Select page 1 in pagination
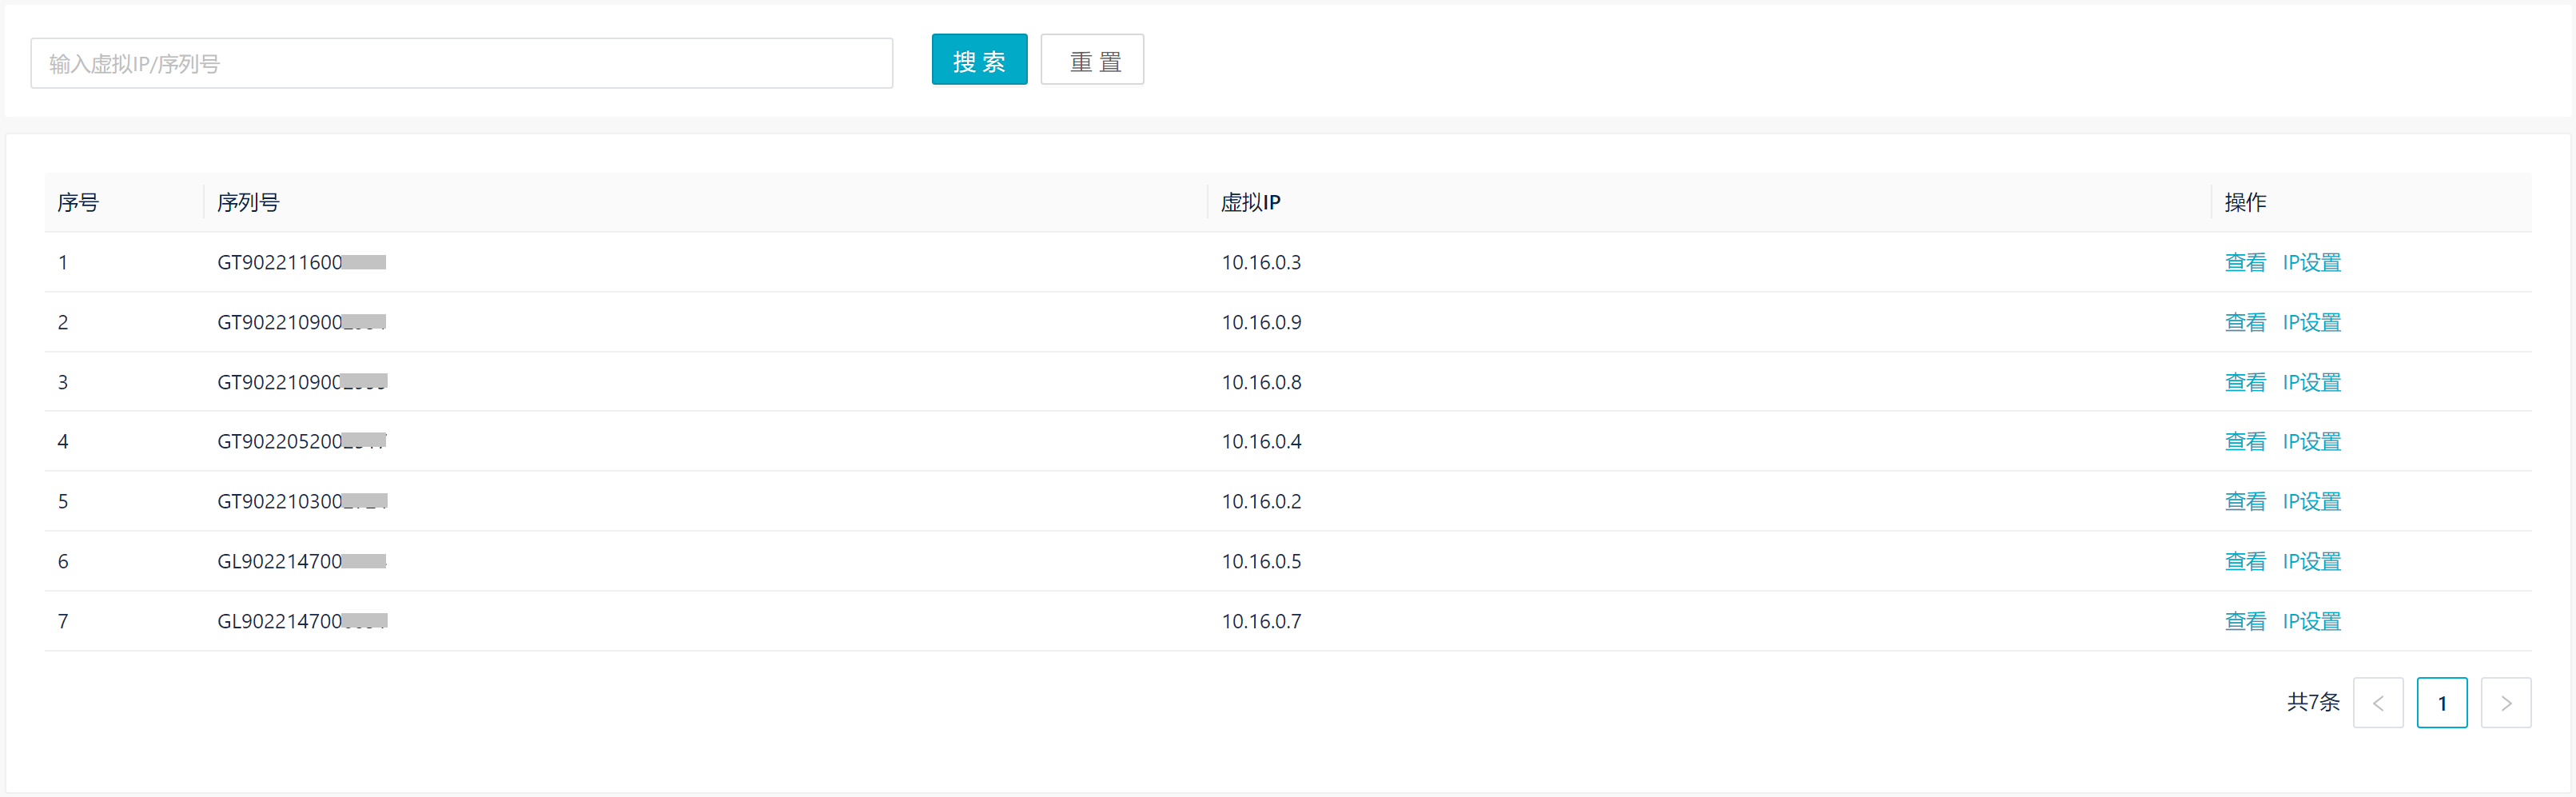Viewport: 2576px width, 797px height. [x=2441, y=703]
